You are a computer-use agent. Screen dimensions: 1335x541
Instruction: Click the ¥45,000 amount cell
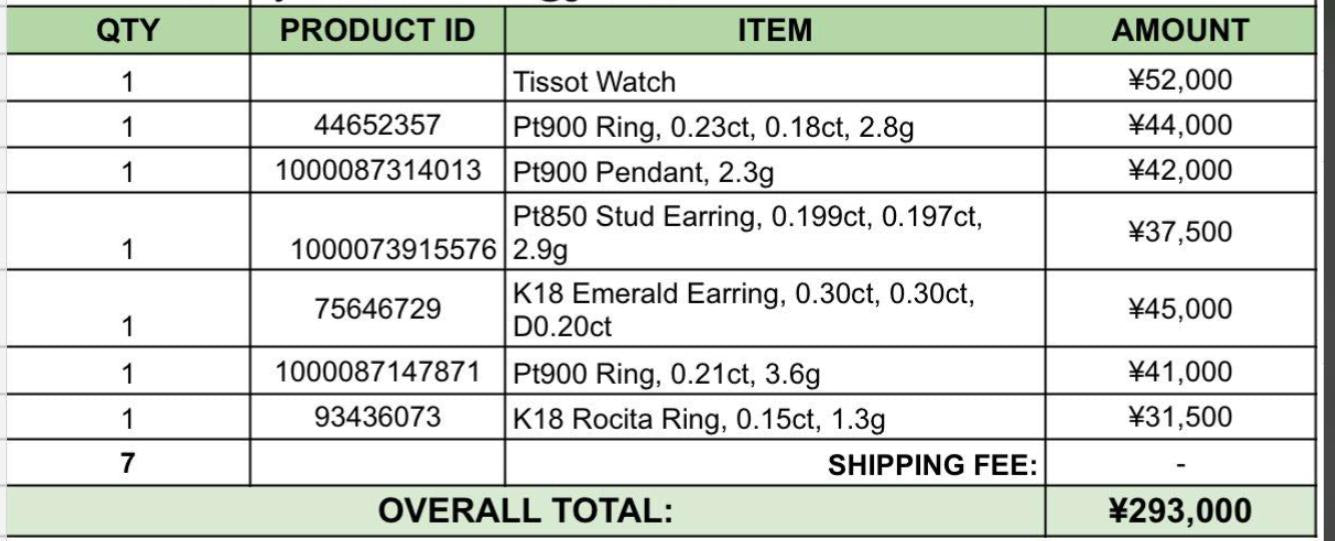(x=1179, y=308)
